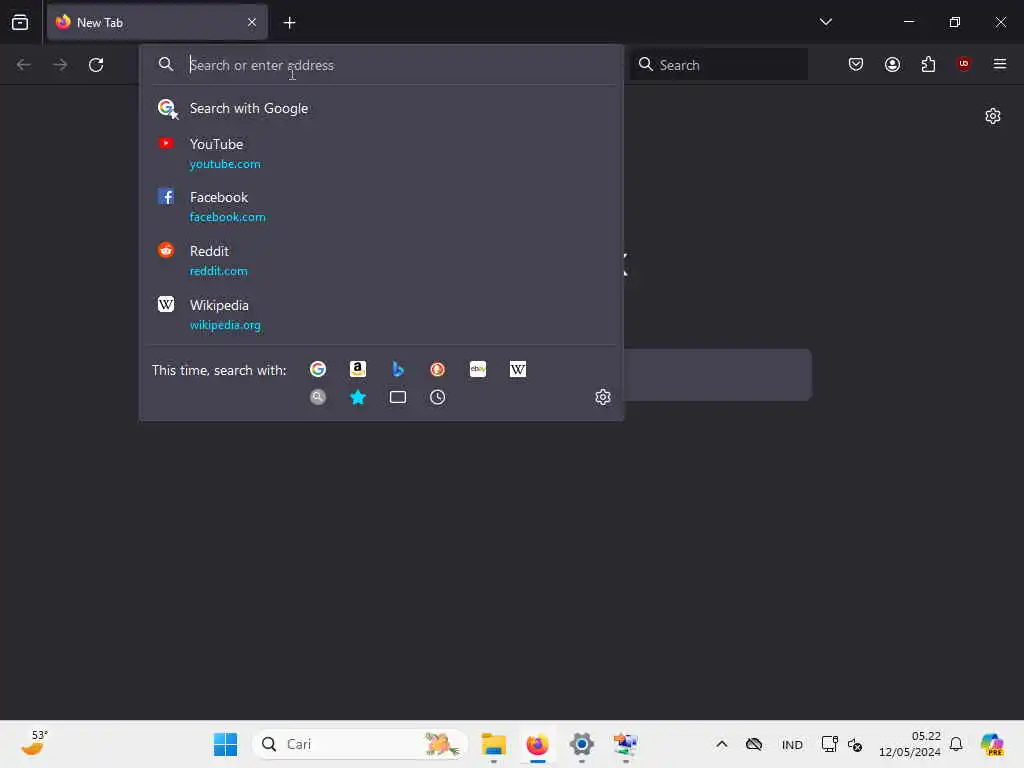Open the Extensions puzzle icon

click(928, 64)
